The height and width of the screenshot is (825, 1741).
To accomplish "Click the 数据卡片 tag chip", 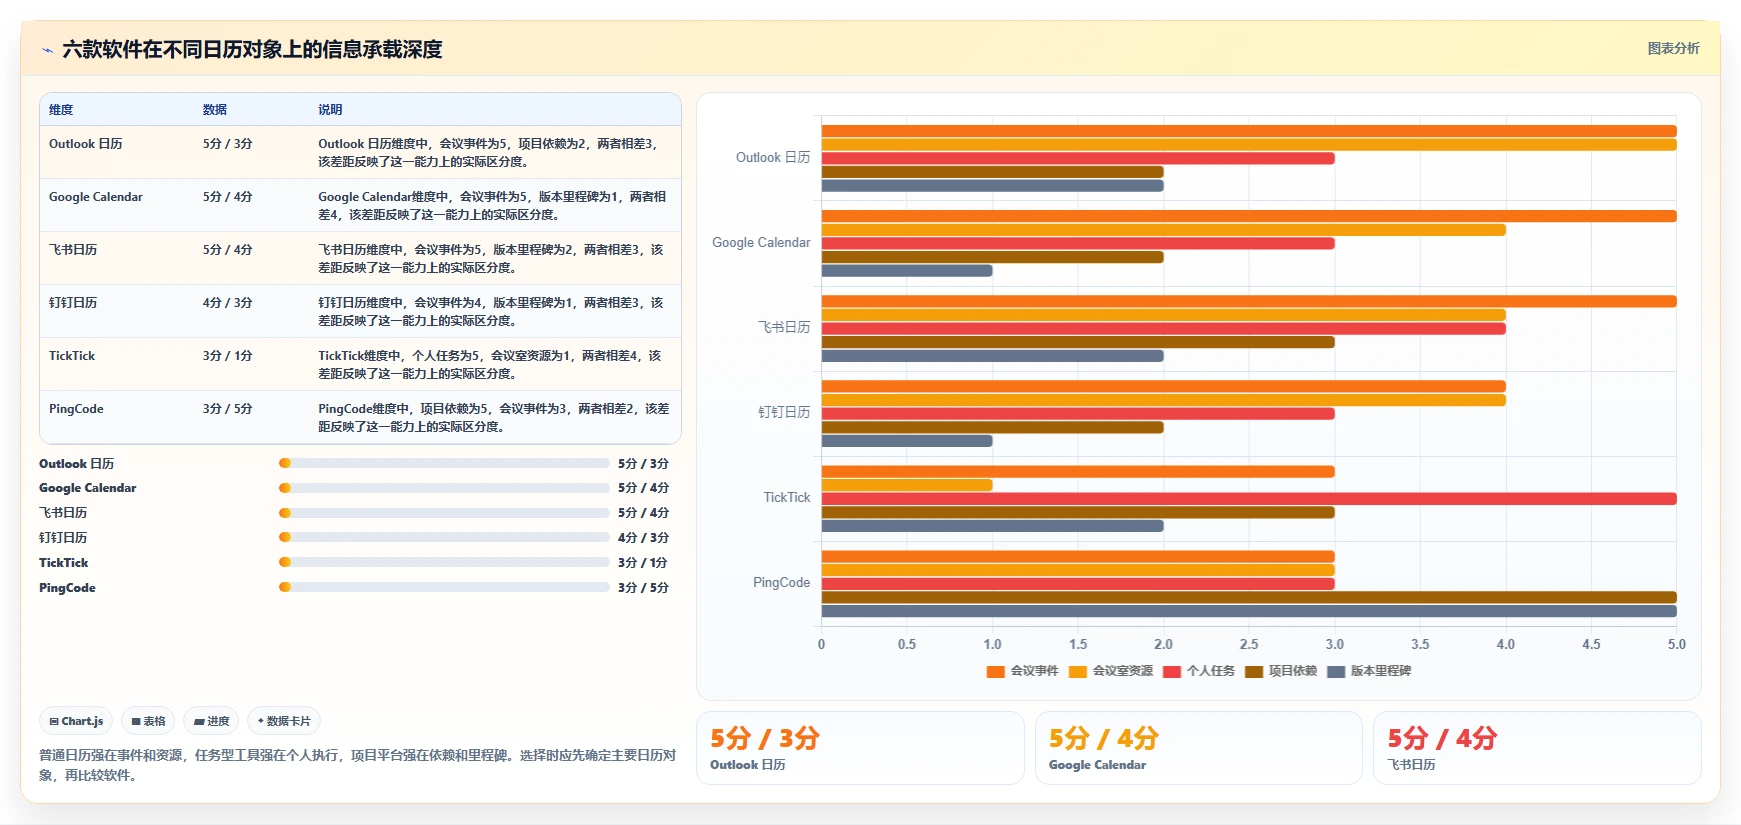I will coord(284,721).
